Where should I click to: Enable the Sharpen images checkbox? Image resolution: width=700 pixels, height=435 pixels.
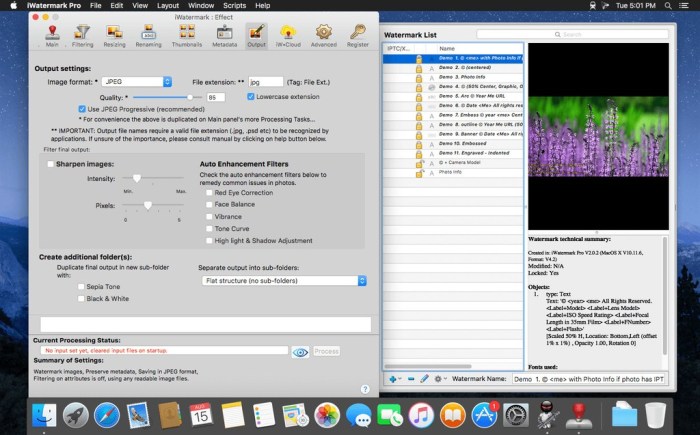[x=51, y=162]
